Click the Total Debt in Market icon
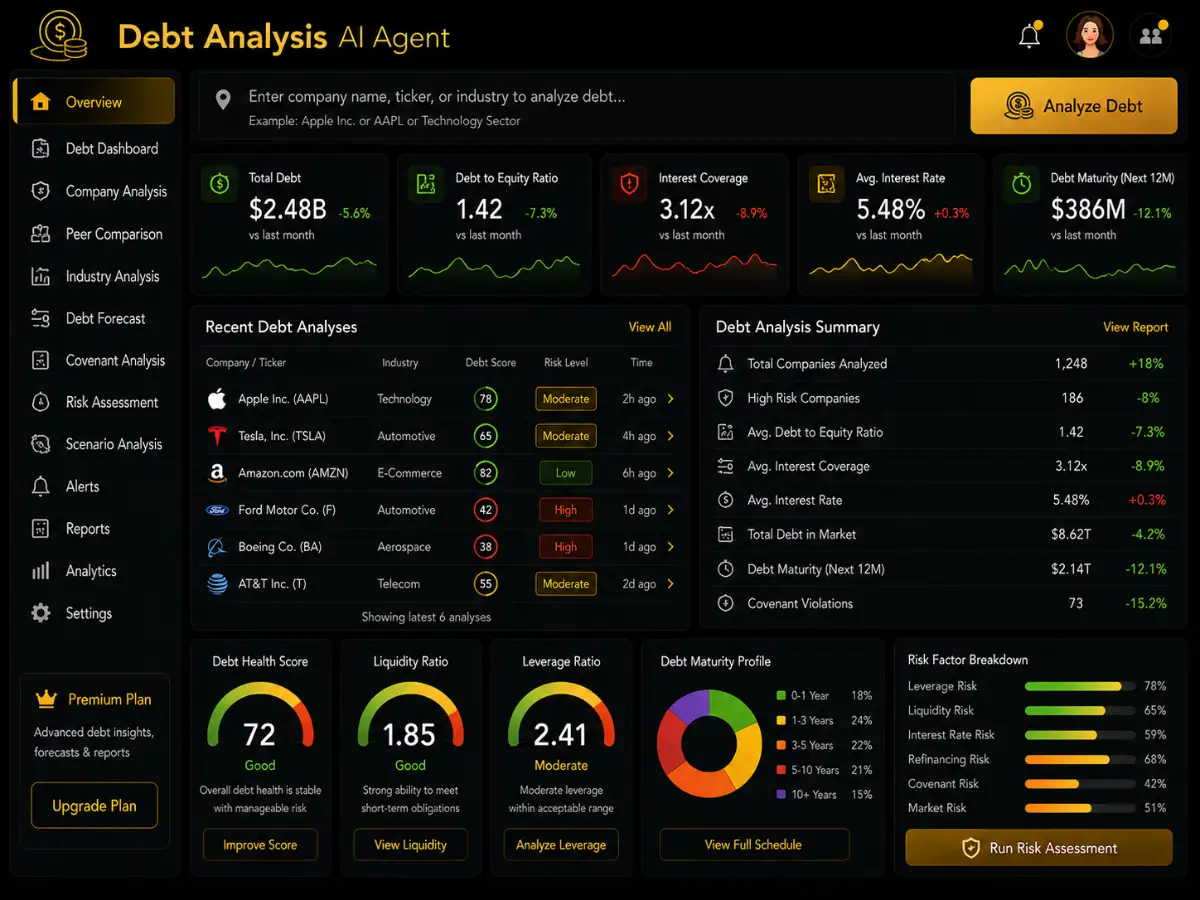The width and height of the screenshot is (1200, 900). [x=726, y=534]
